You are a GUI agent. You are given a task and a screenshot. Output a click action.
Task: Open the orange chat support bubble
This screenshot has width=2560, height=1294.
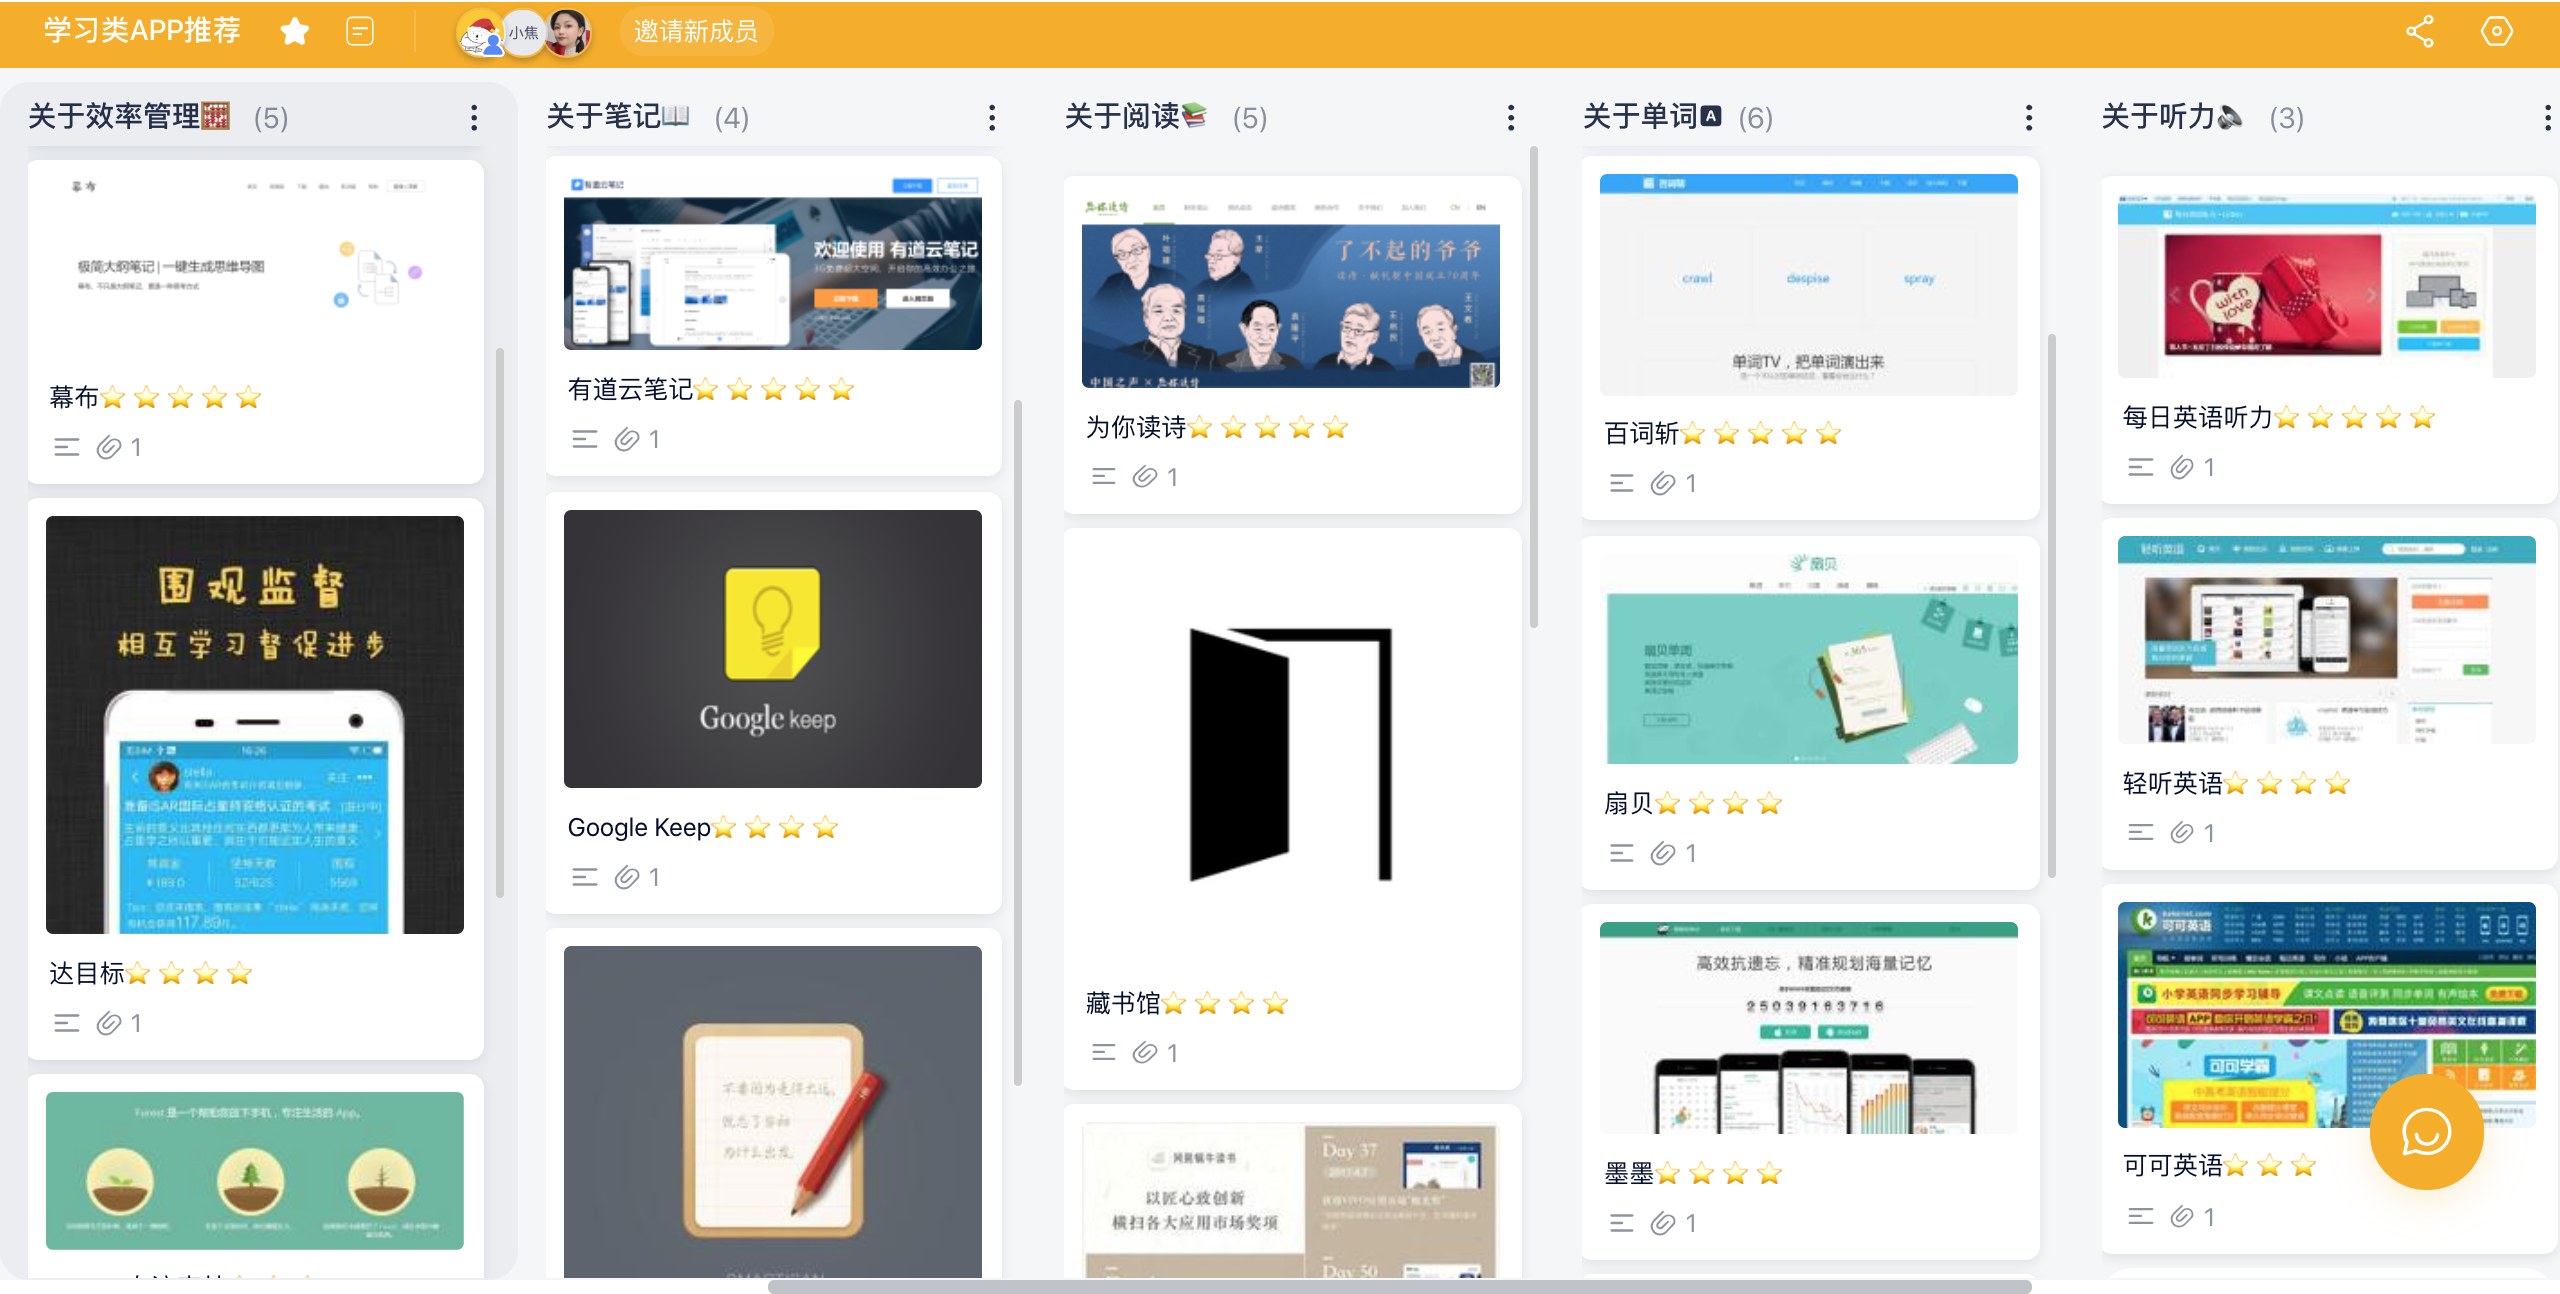2426,1132
